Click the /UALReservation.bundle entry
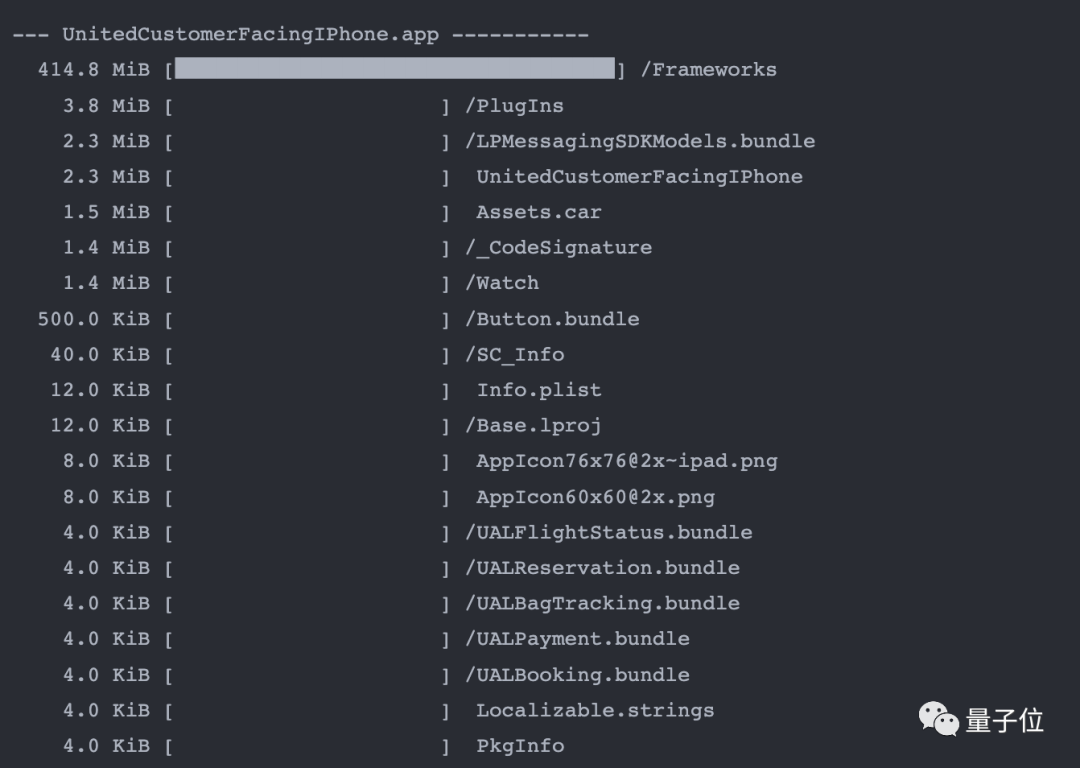1080x768 pixels. [602, 568]
